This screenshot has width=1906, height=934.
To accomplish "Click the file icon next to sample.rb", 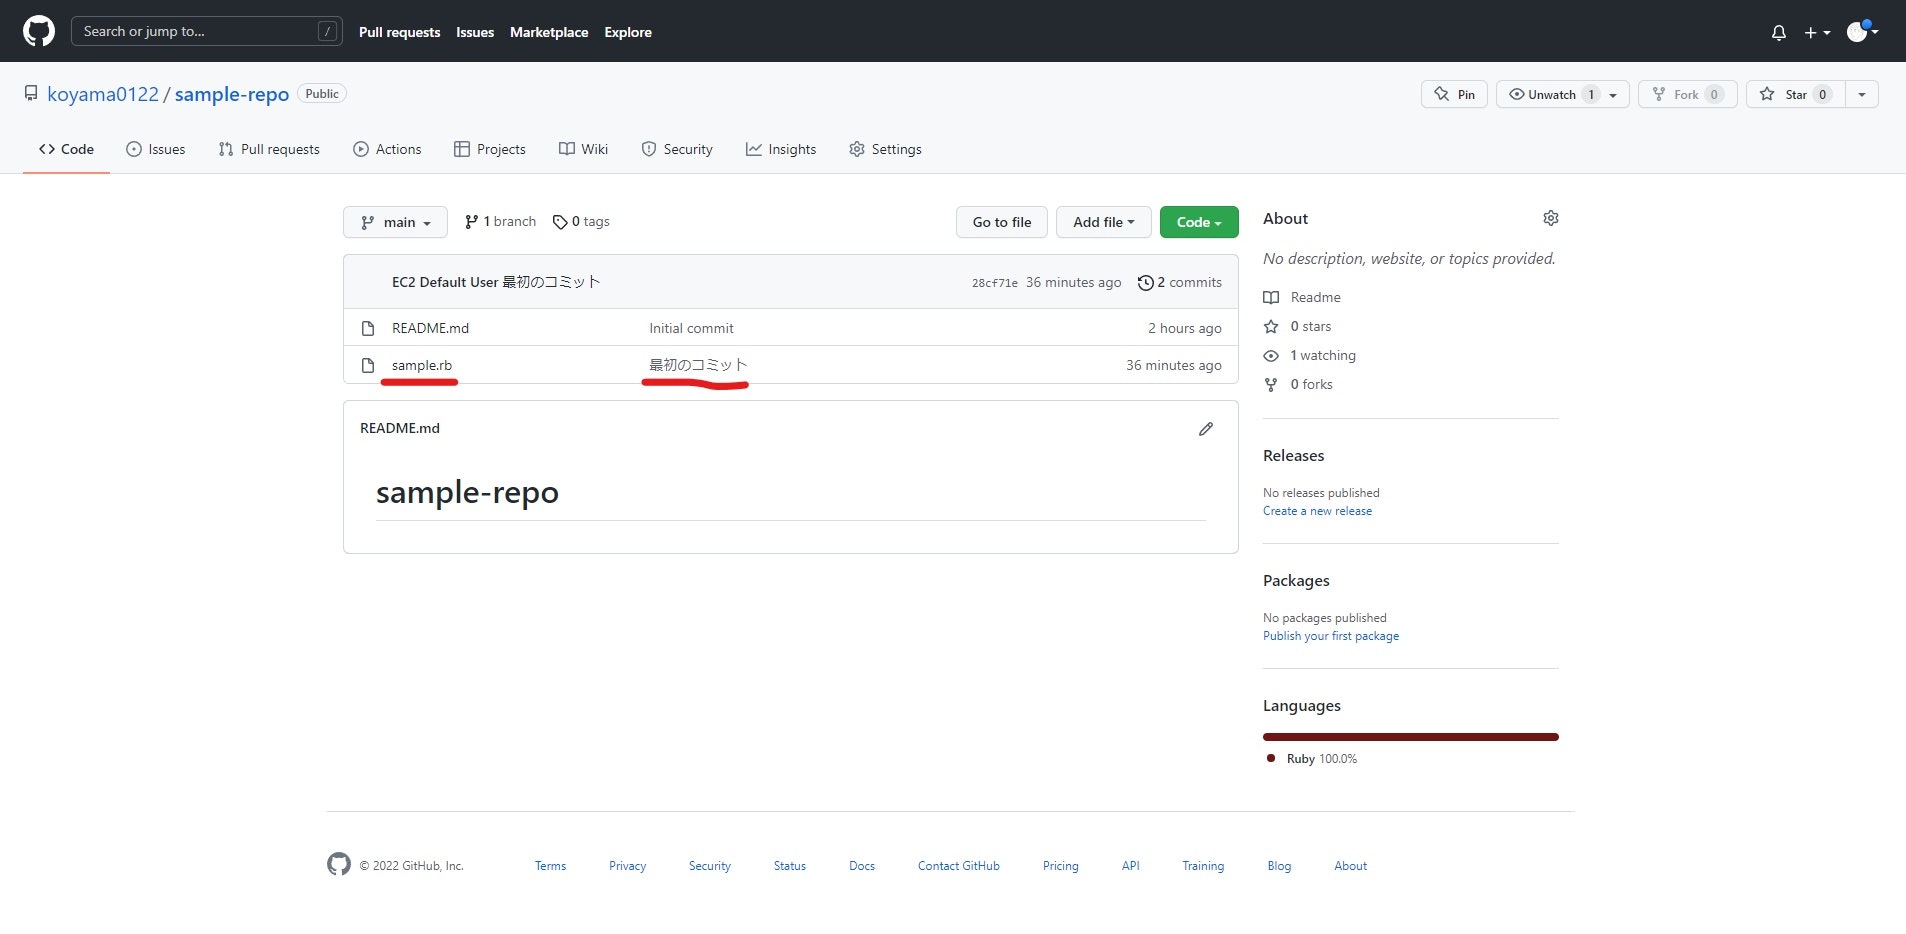I will click(x=368, y=365).
